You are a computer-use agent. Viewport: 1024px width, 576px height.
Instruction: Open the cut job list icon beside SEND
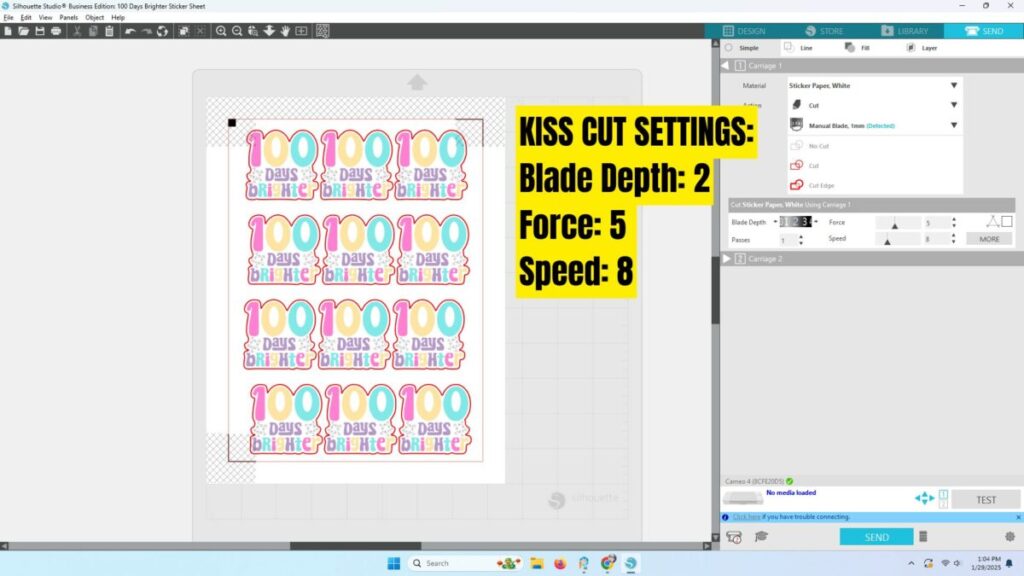(923, 536)
